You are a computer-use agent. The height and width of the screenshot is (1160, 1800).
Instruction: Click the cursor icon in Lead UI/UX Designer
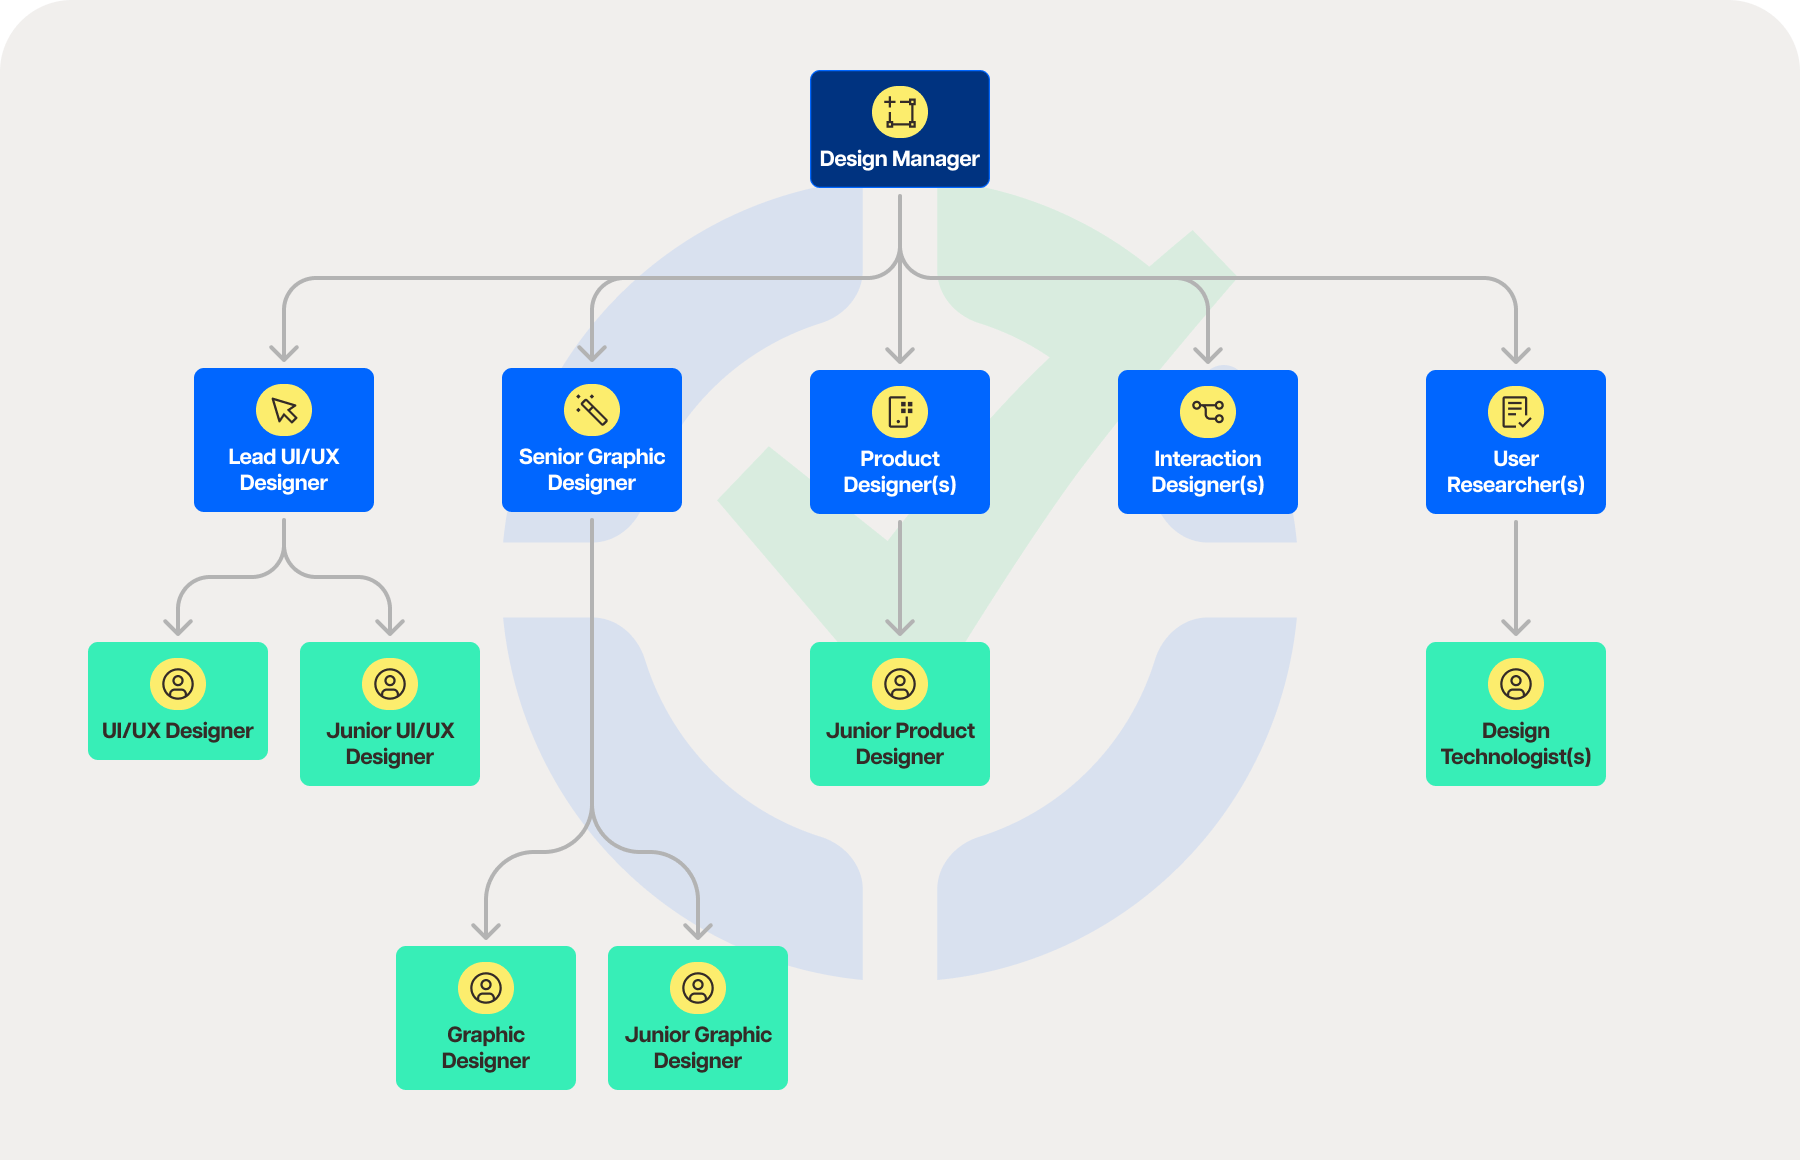point(284,410)
